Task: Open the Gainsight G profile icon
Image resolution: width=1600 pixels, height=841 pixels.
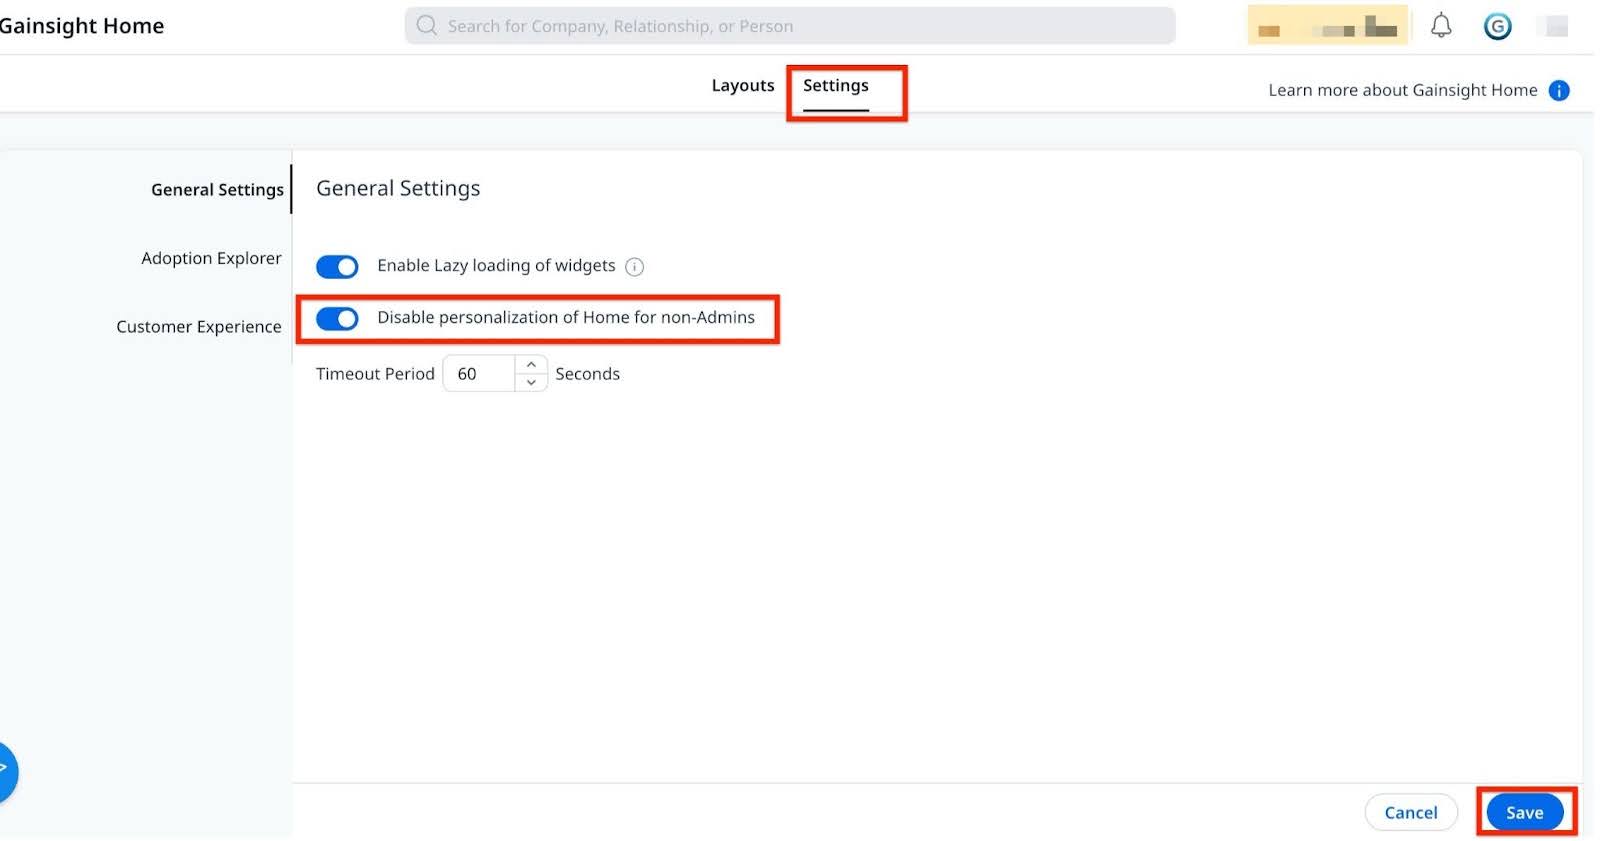Action: 1497,26
